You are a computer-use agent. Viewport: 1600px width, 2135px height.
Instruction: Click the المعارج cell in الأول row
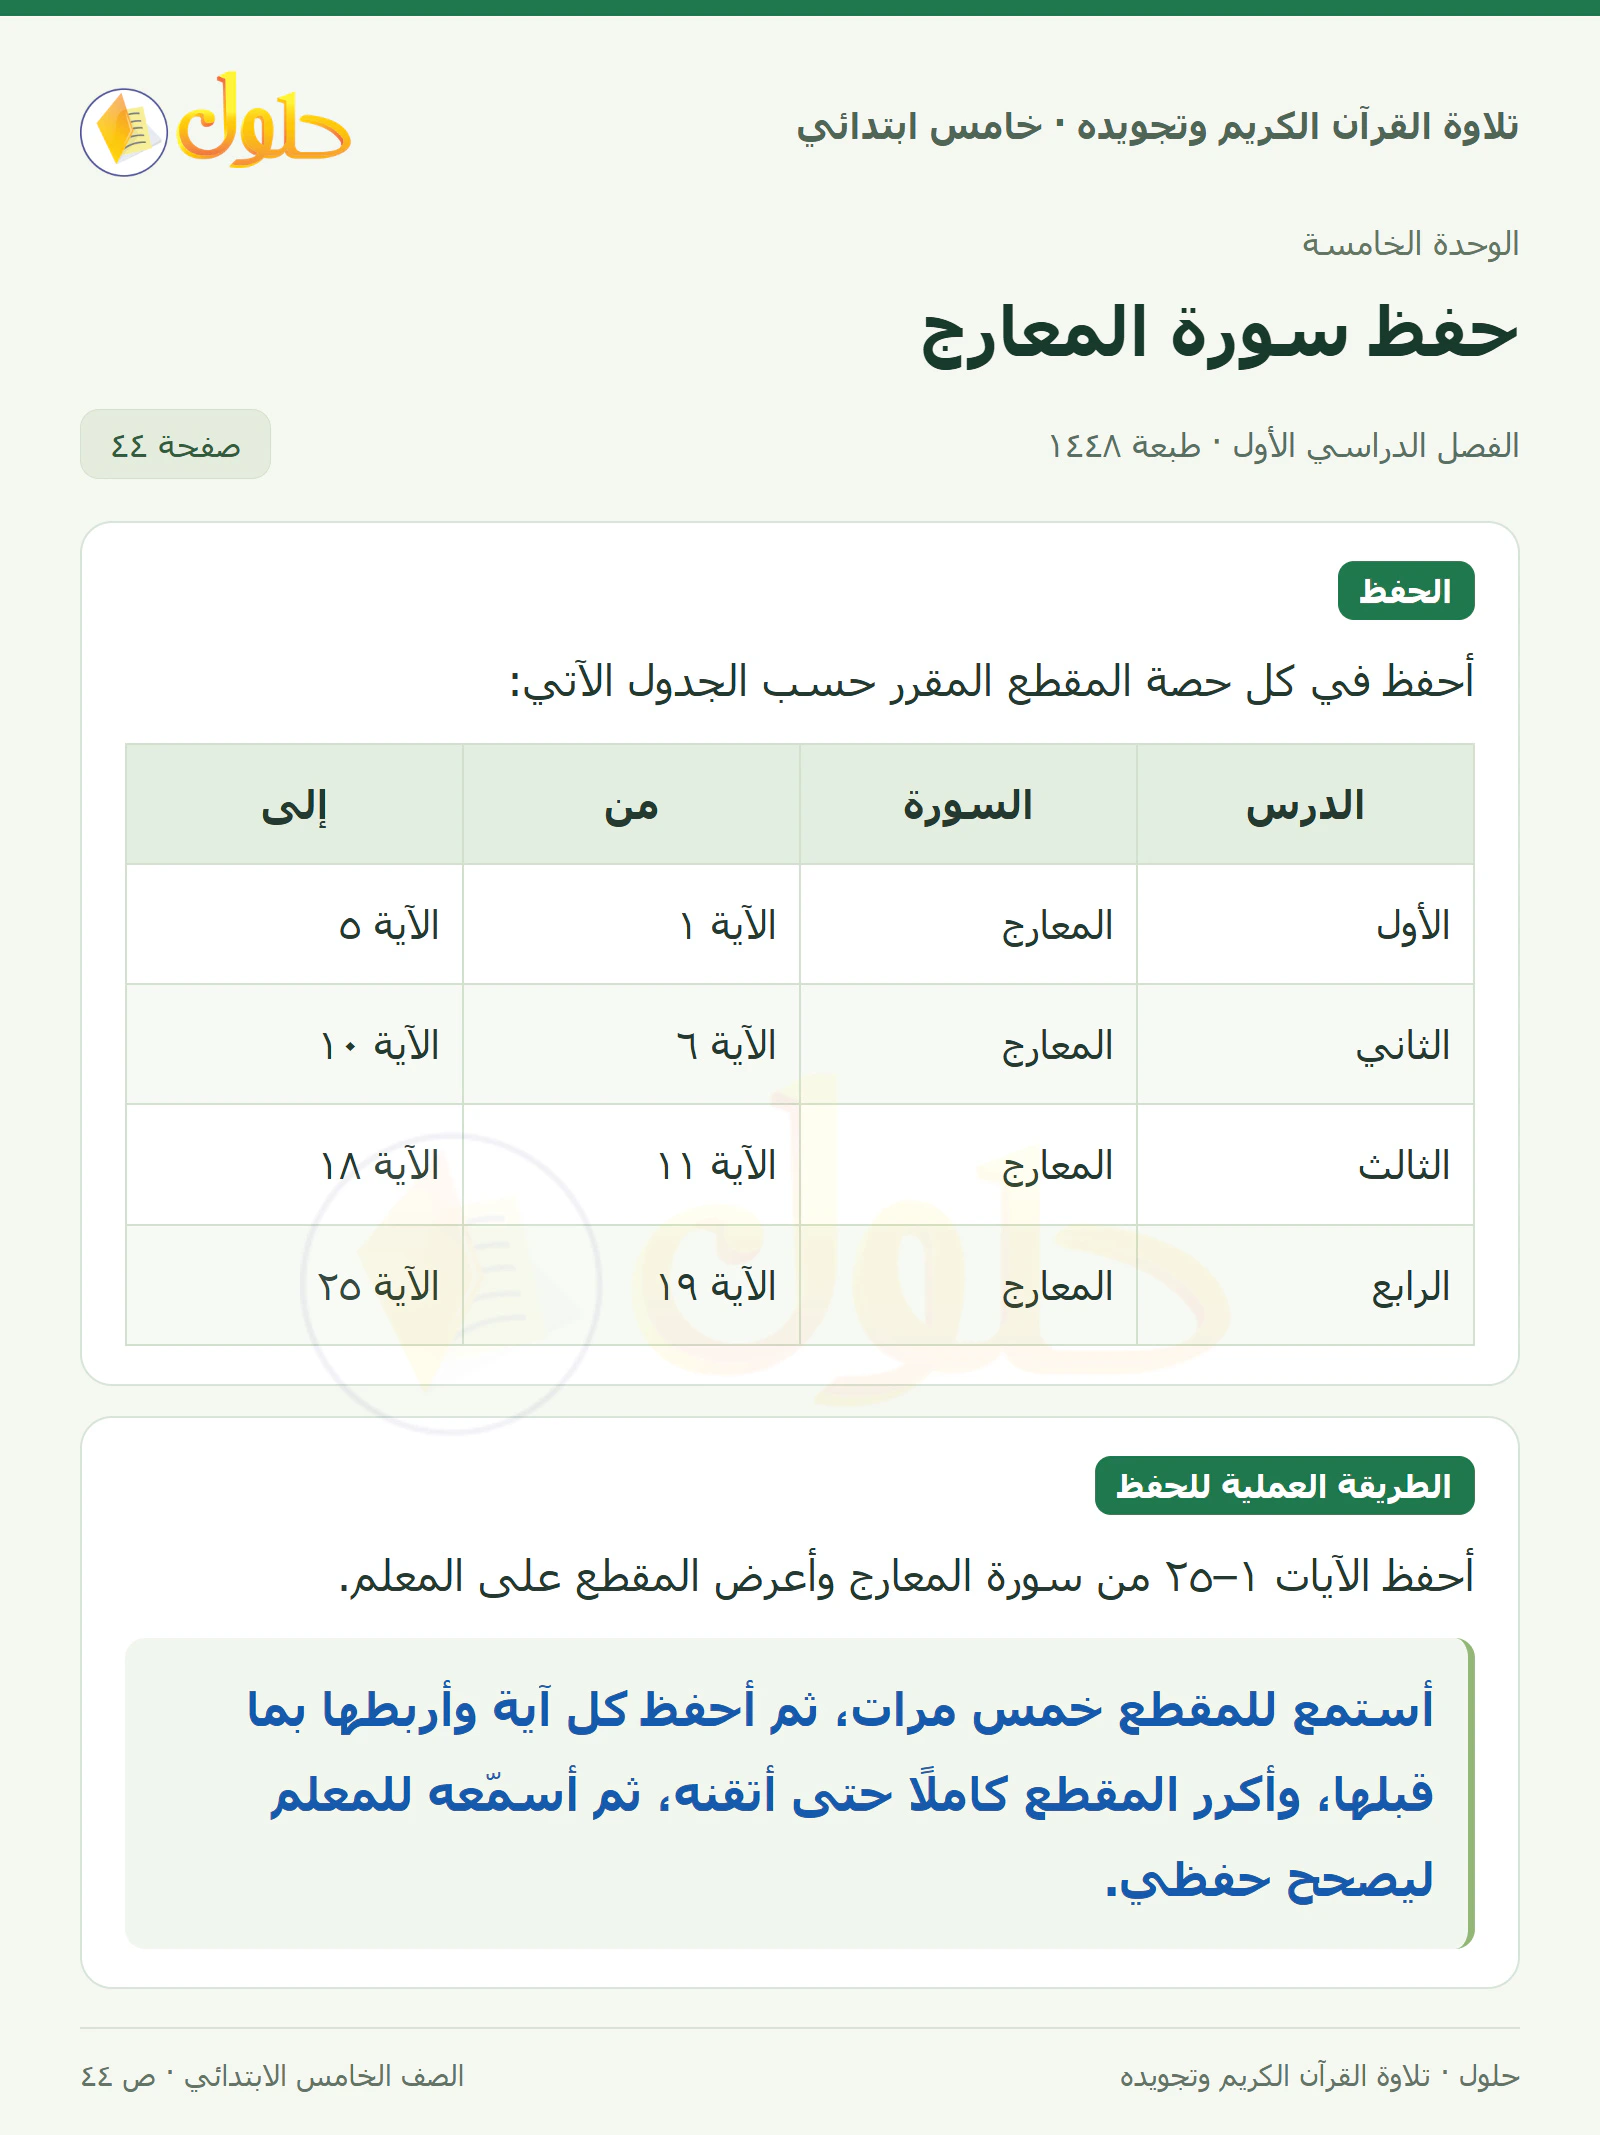click(x=968, y=924)
